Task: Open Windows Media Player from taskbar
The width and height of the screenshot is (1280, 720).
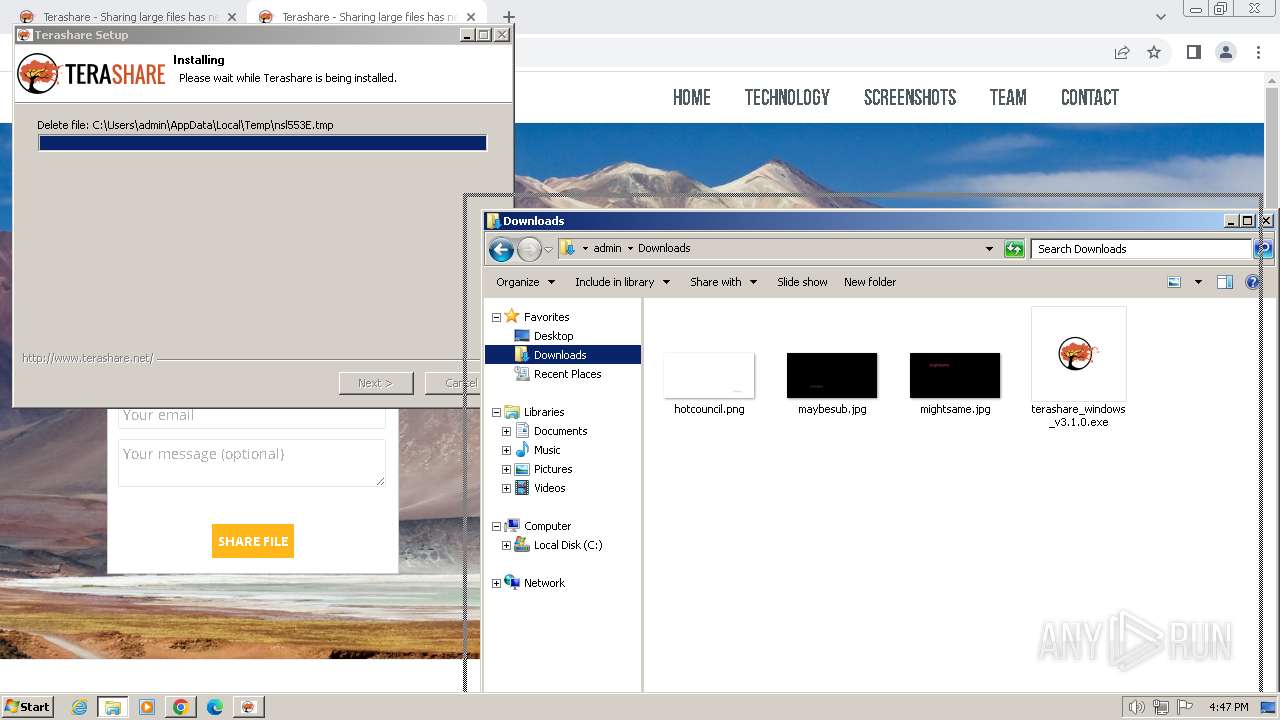Action: coord(146,707)
